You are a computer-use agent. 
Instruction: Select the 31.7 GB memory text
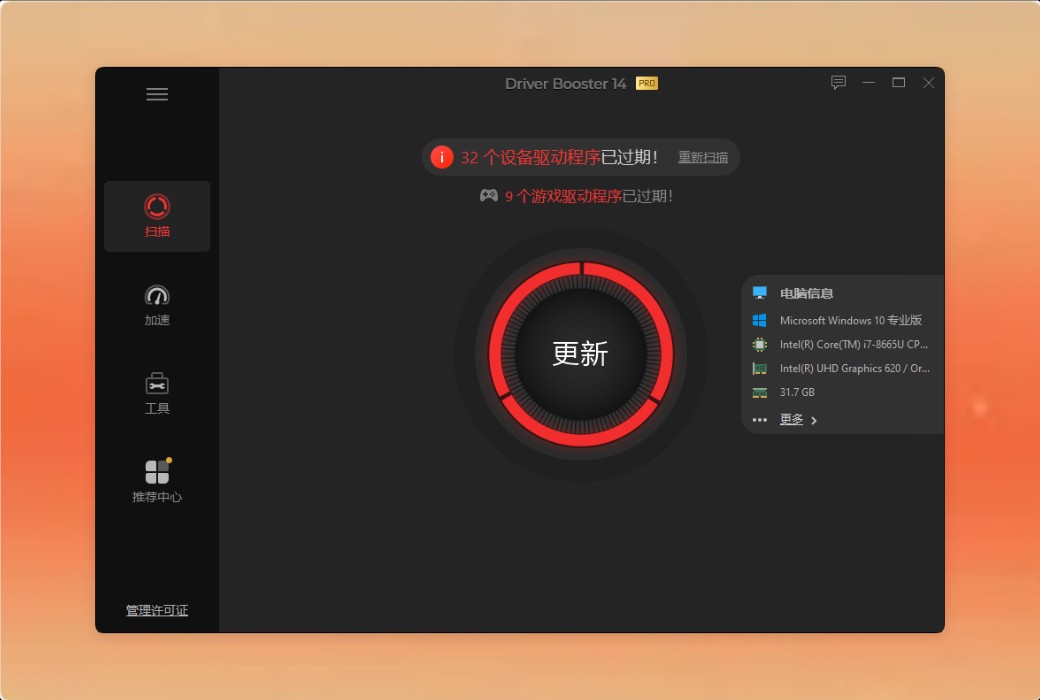[797, 392]
